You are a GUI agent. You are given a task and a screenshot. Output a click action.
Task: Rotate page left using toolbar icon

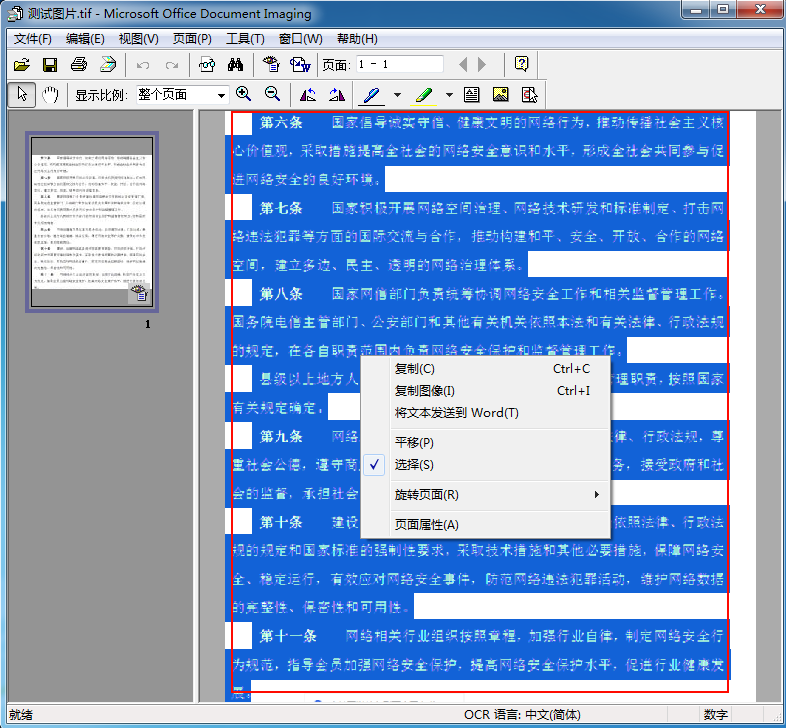point(308,95)
